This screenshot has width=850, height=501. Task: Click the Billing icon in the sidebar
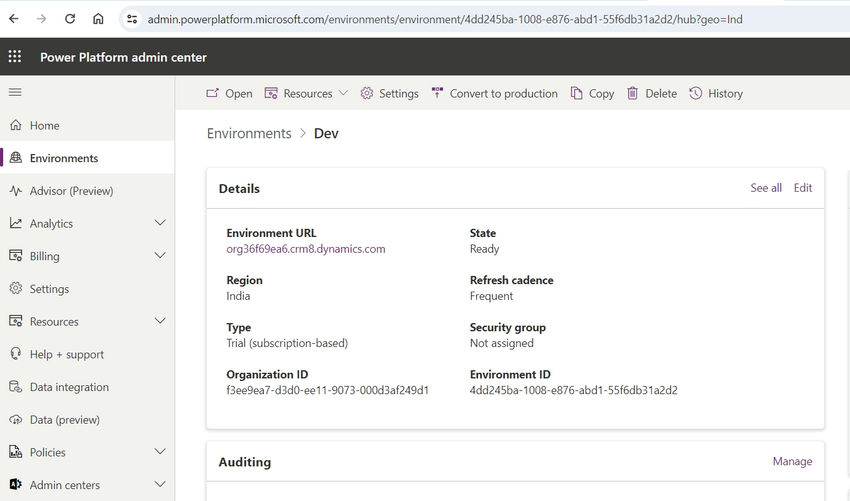pos(16,256)
